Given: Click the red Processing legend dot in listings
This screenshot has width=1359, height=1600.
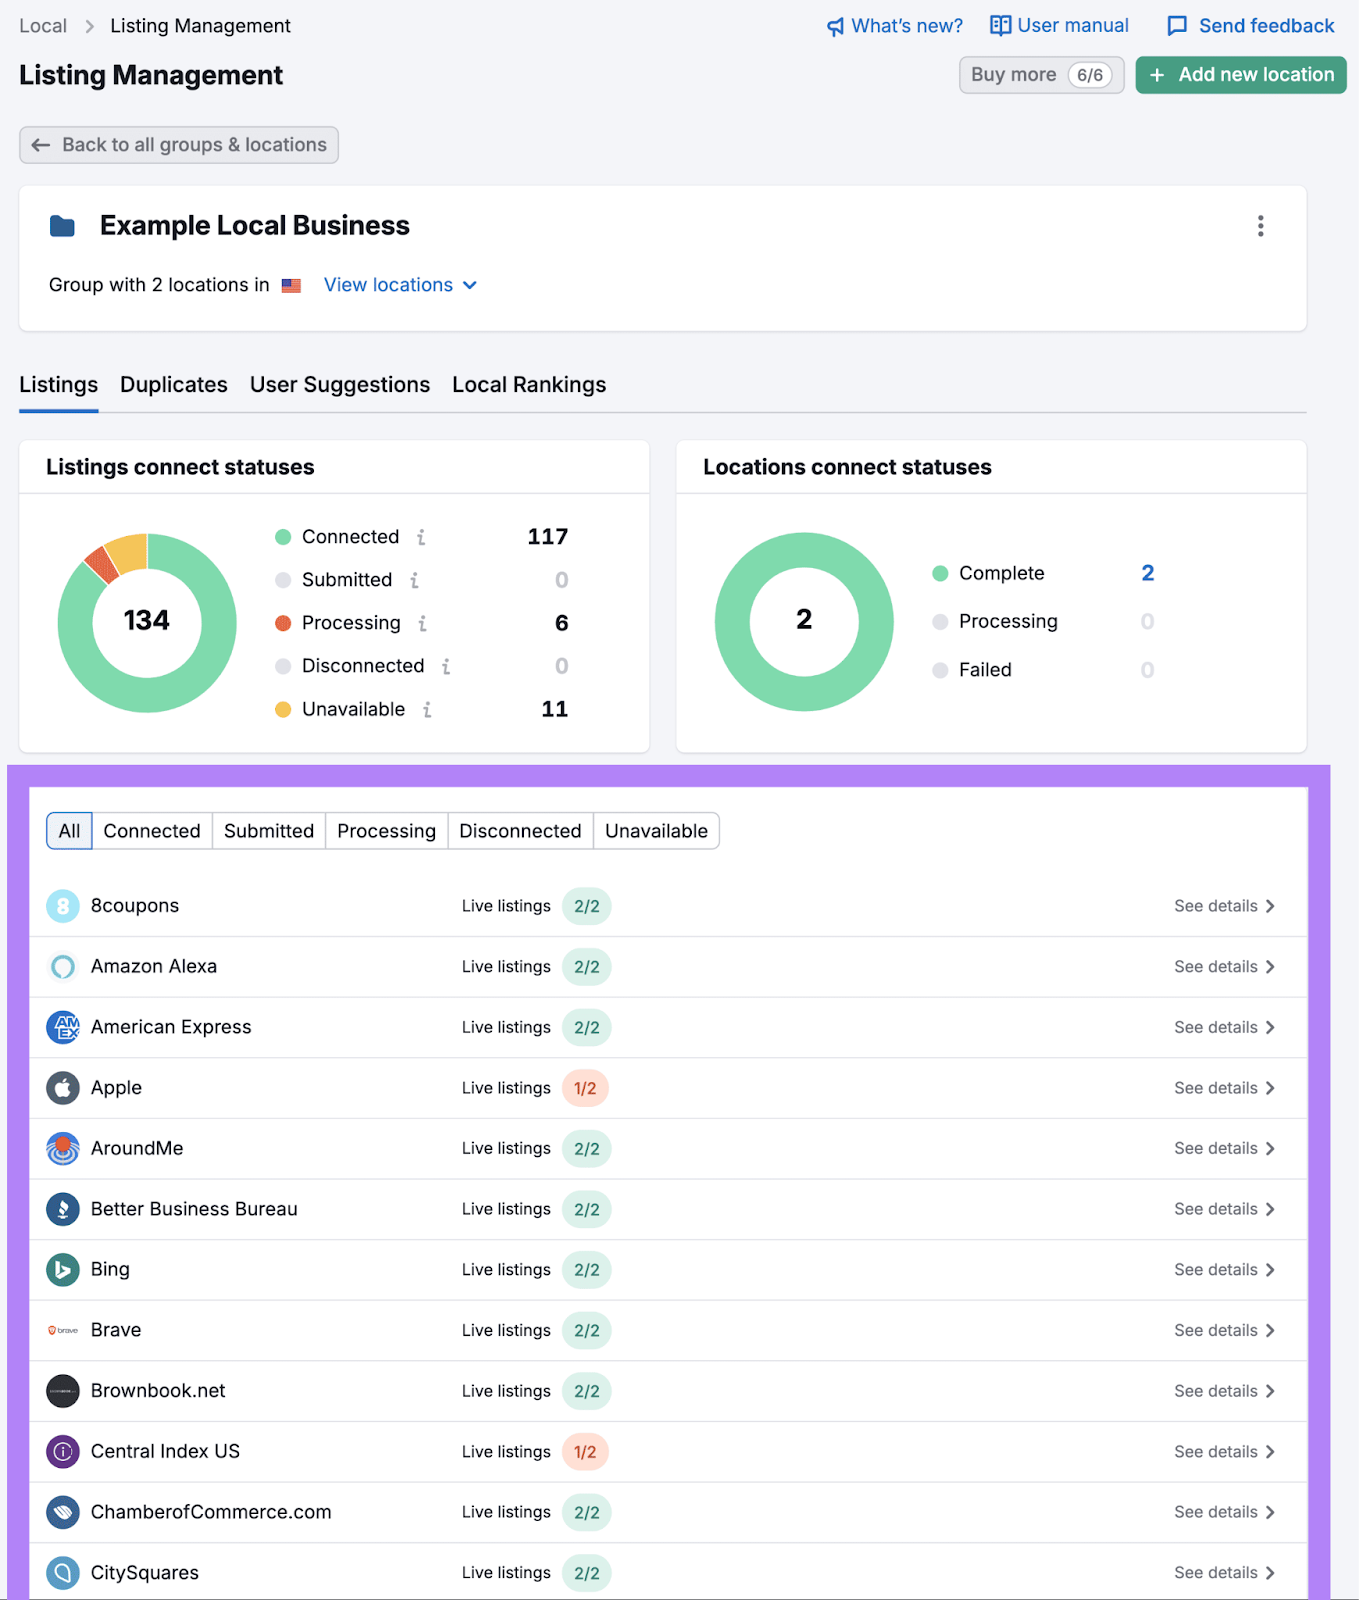Looking at the screenshot, I should click(x=283, y=623).
